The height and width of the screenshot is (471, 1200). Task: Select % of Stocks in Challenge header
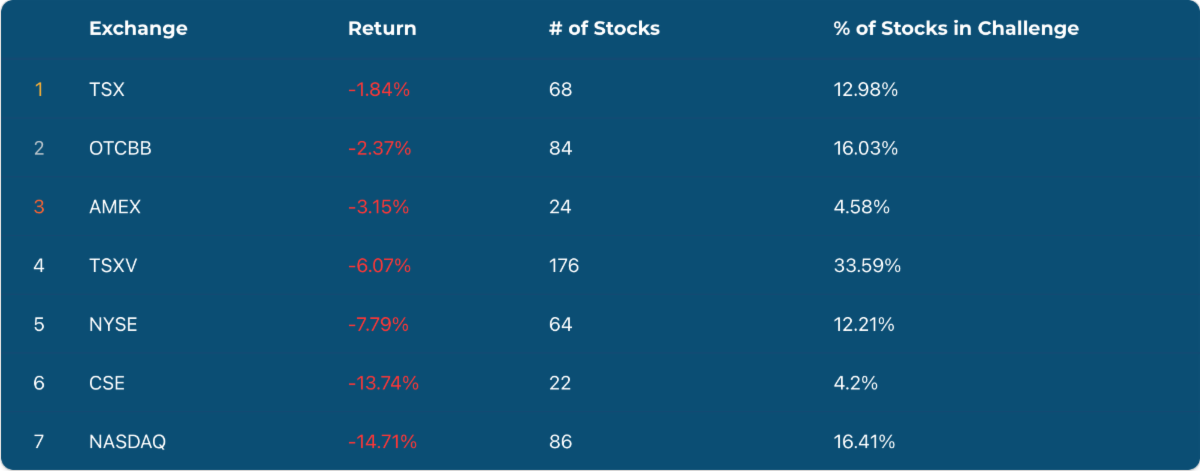click(x=955, y=29)
